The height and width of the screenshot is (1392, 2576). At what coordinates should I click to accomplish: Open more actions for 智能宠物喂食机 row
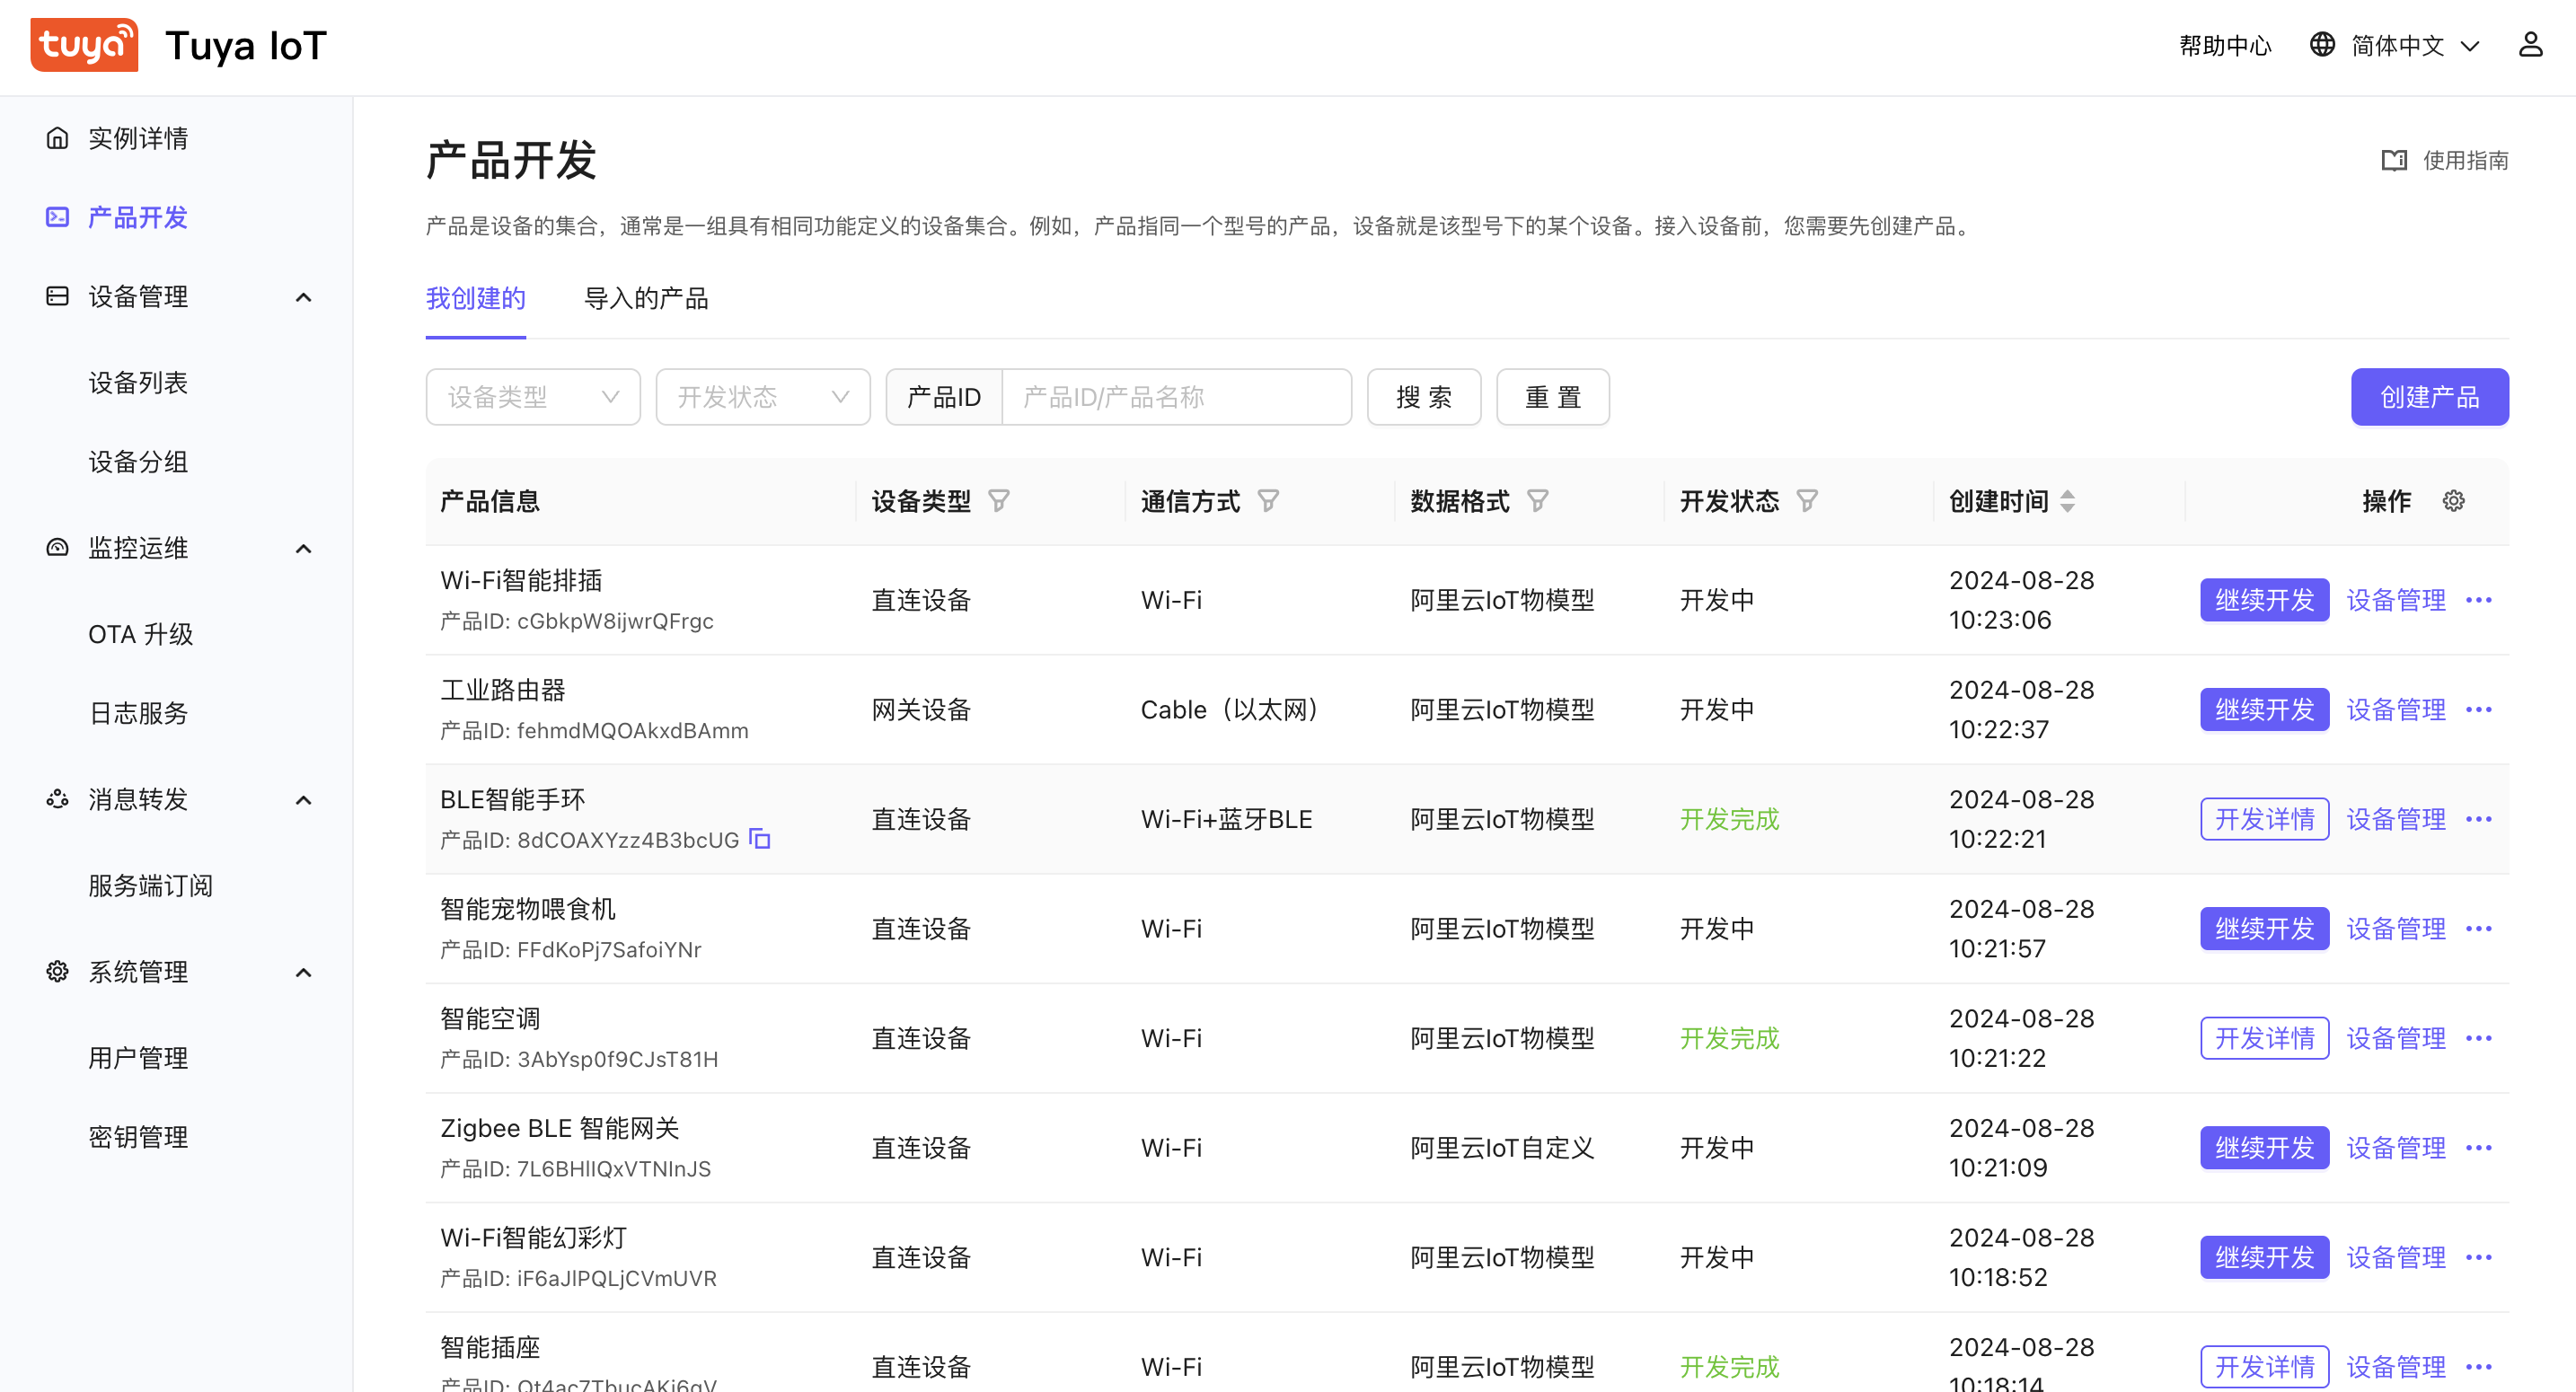pos(2479,929)
